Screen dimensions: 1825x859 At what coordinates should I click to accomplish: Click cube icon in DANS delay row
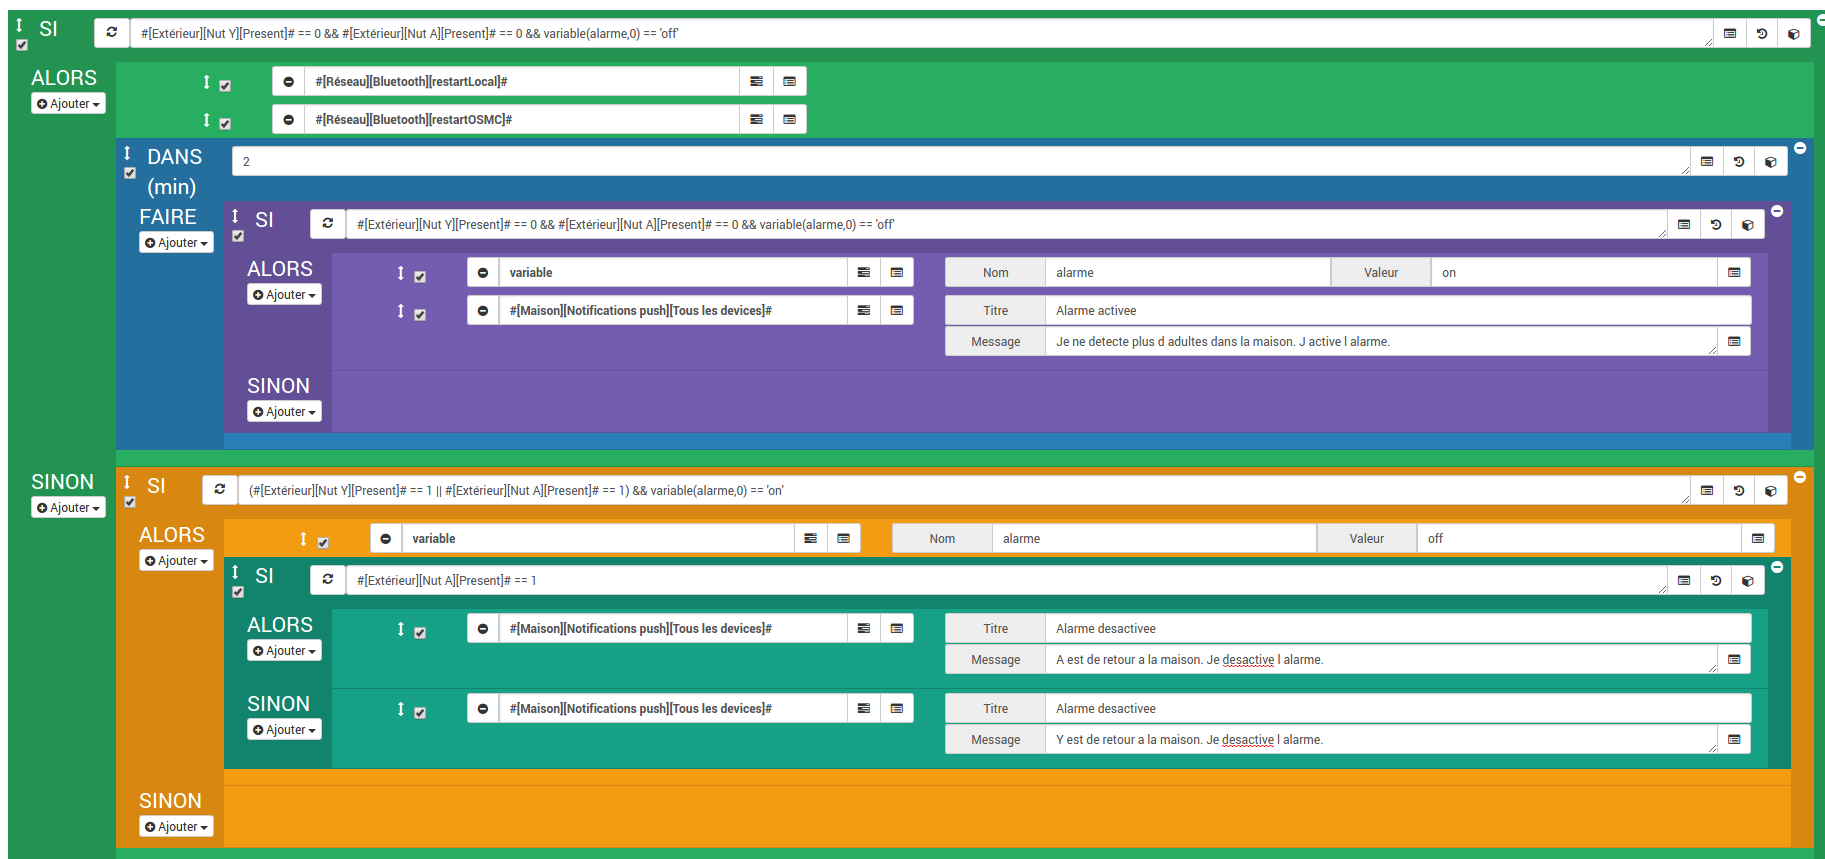(x=1771, y=161)
